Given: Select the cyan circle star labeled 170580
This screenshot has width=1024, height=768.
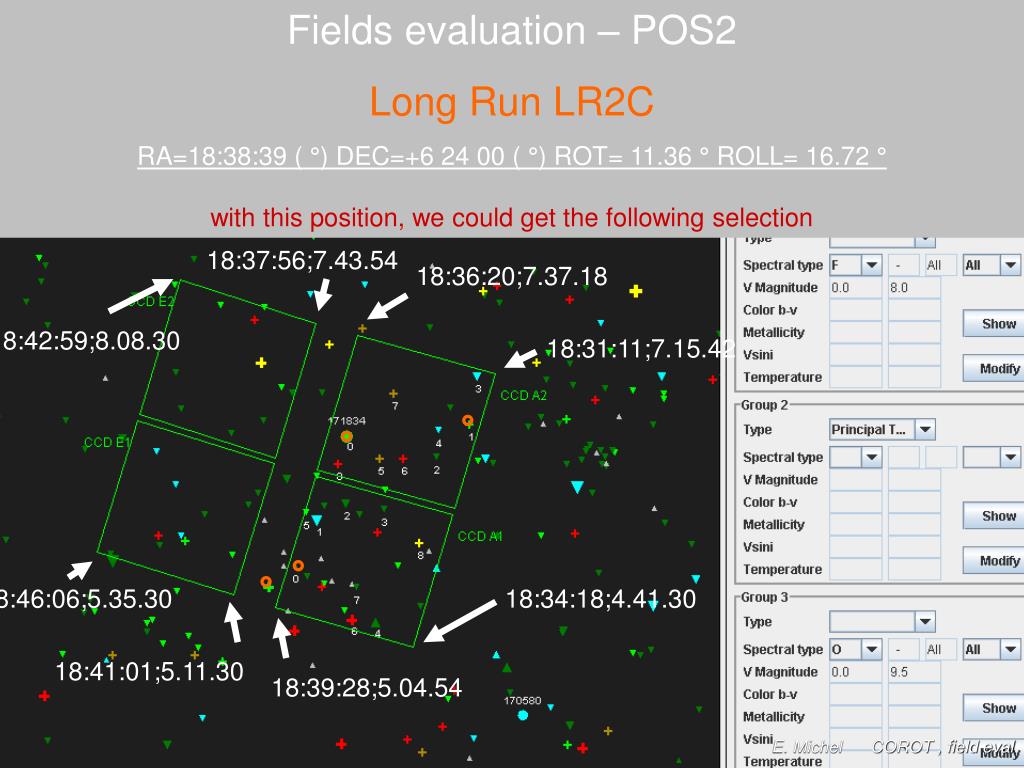Looking at the screenshot, I should coord(522,715).
